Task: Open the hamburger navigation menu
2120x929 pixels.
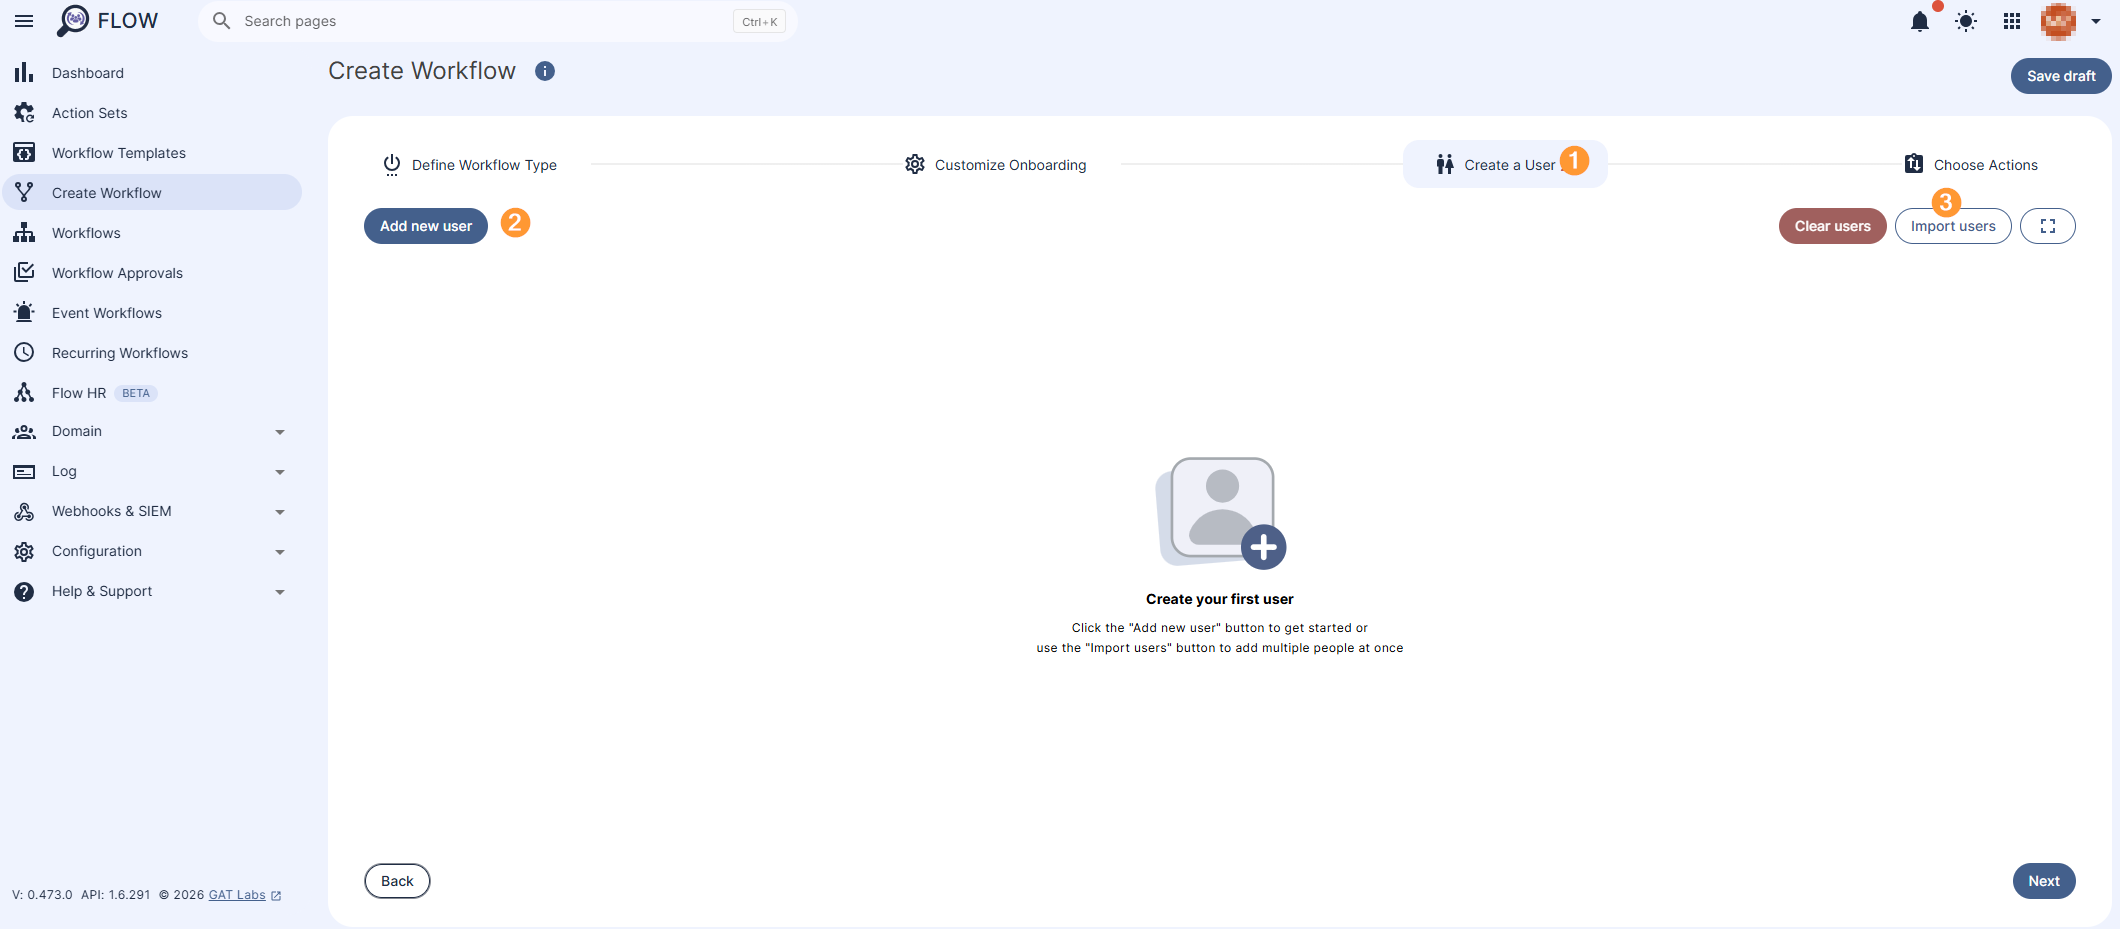Action: pos(24,21)
